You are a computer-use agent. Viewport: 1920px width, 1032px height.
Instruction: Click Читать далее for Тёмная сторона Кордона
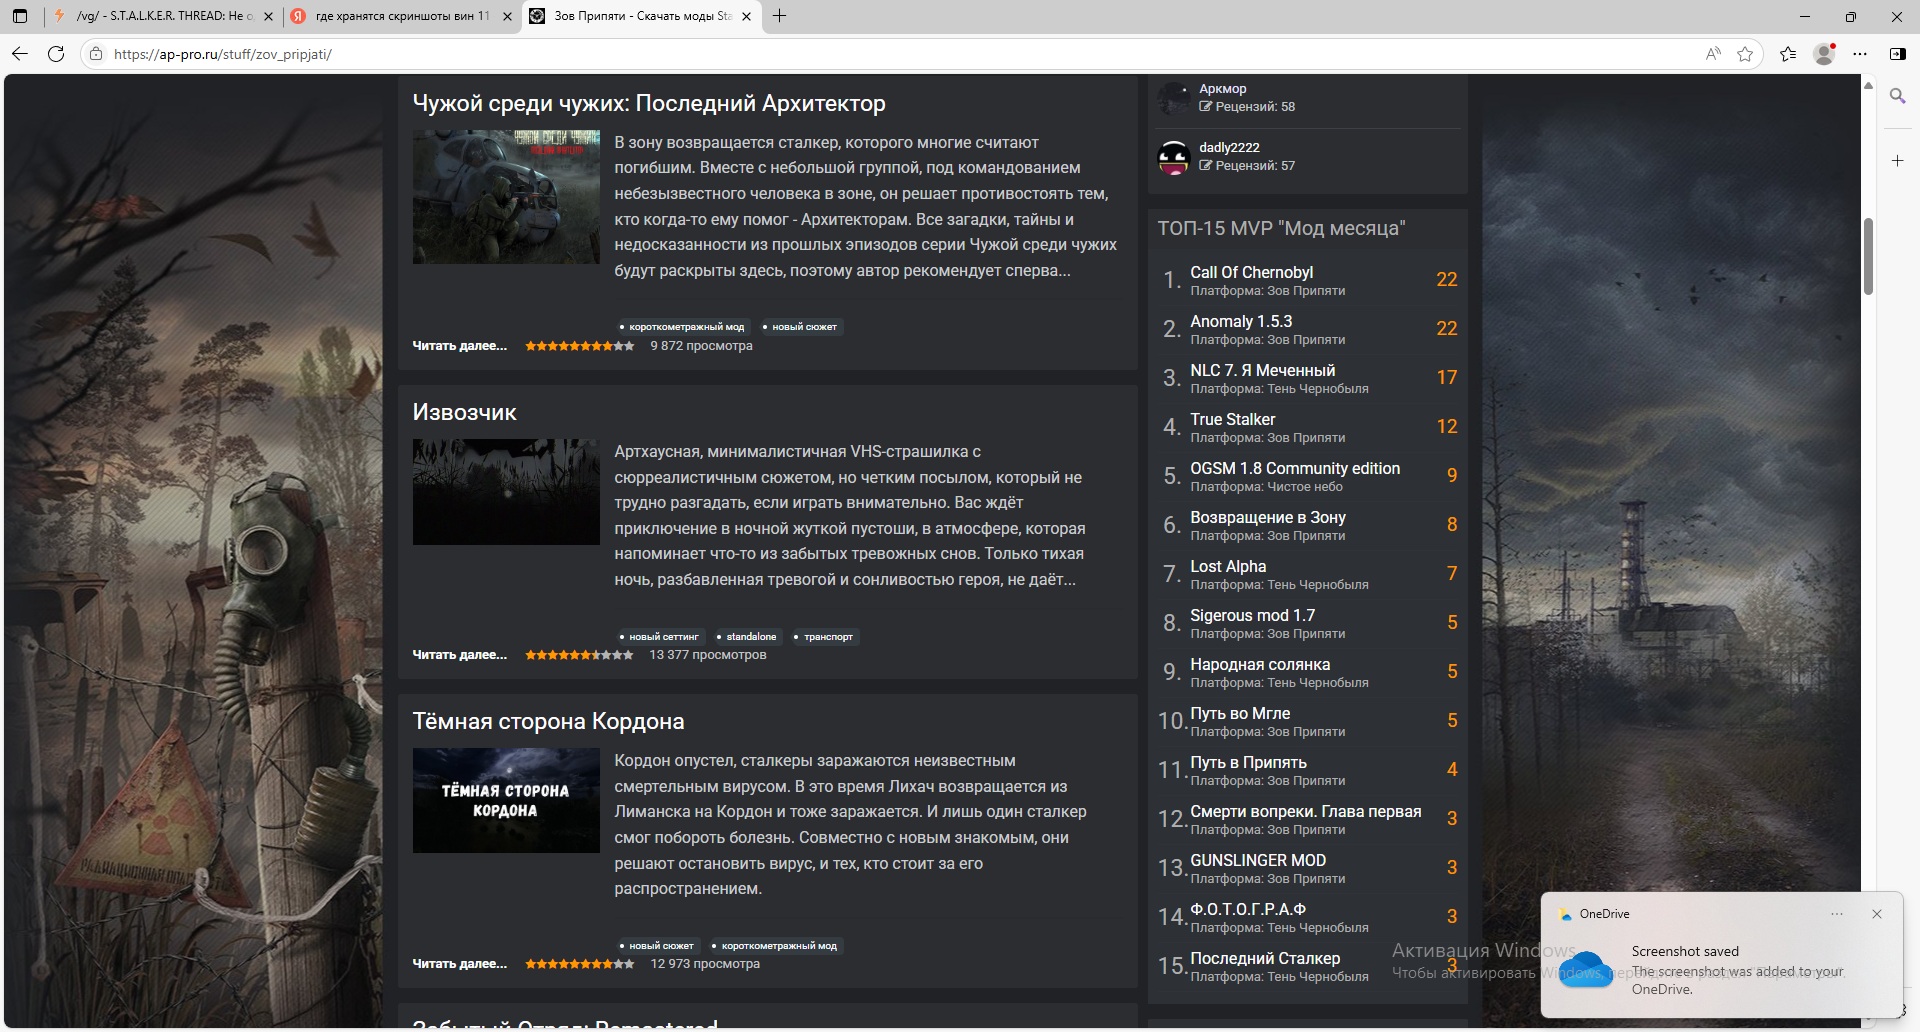click(460, 964)
